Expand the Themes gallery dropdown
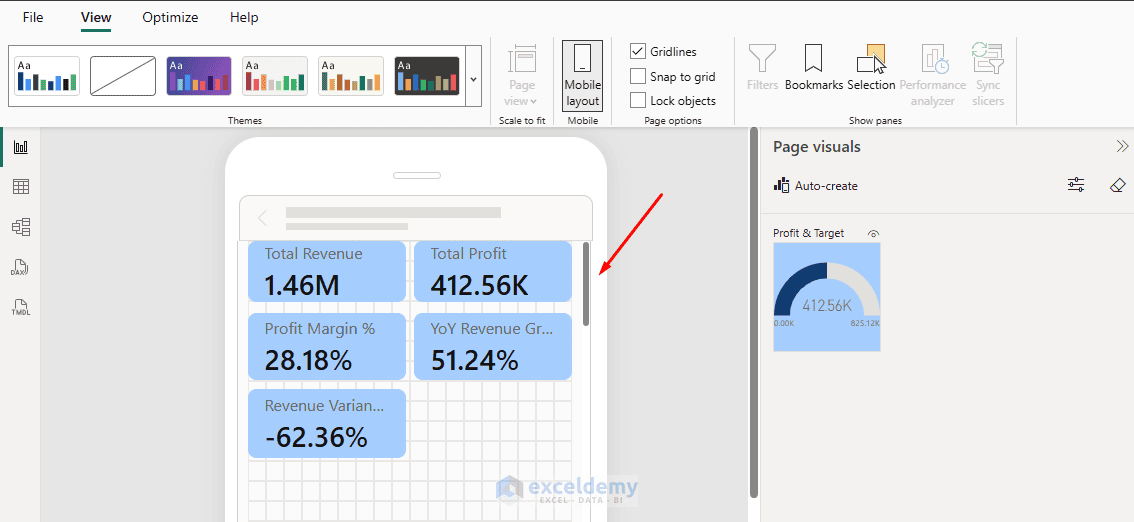This screenshot has height=522, width=1134. (474, 78)
